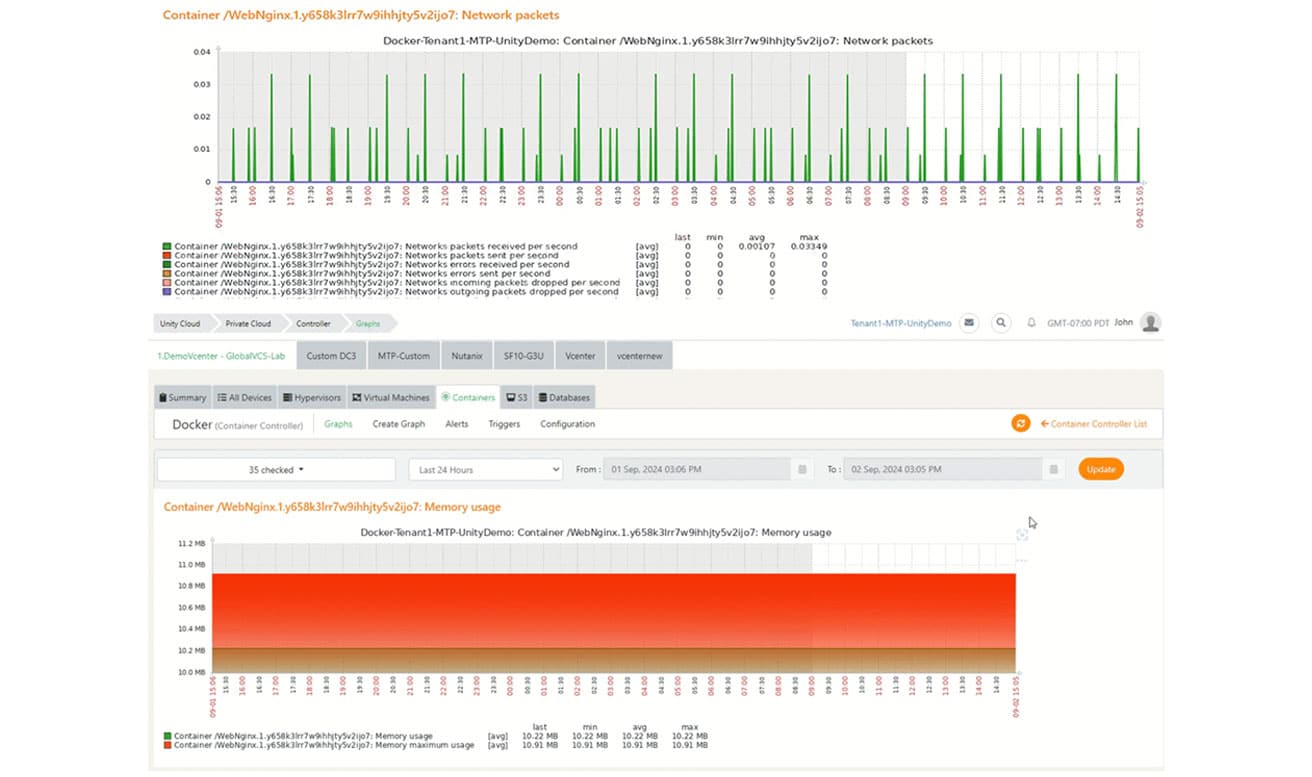The height and width of the screenshot is (777, 1312).
Task: Switch to the Virtual Machines tab
Action: (390, 397)
